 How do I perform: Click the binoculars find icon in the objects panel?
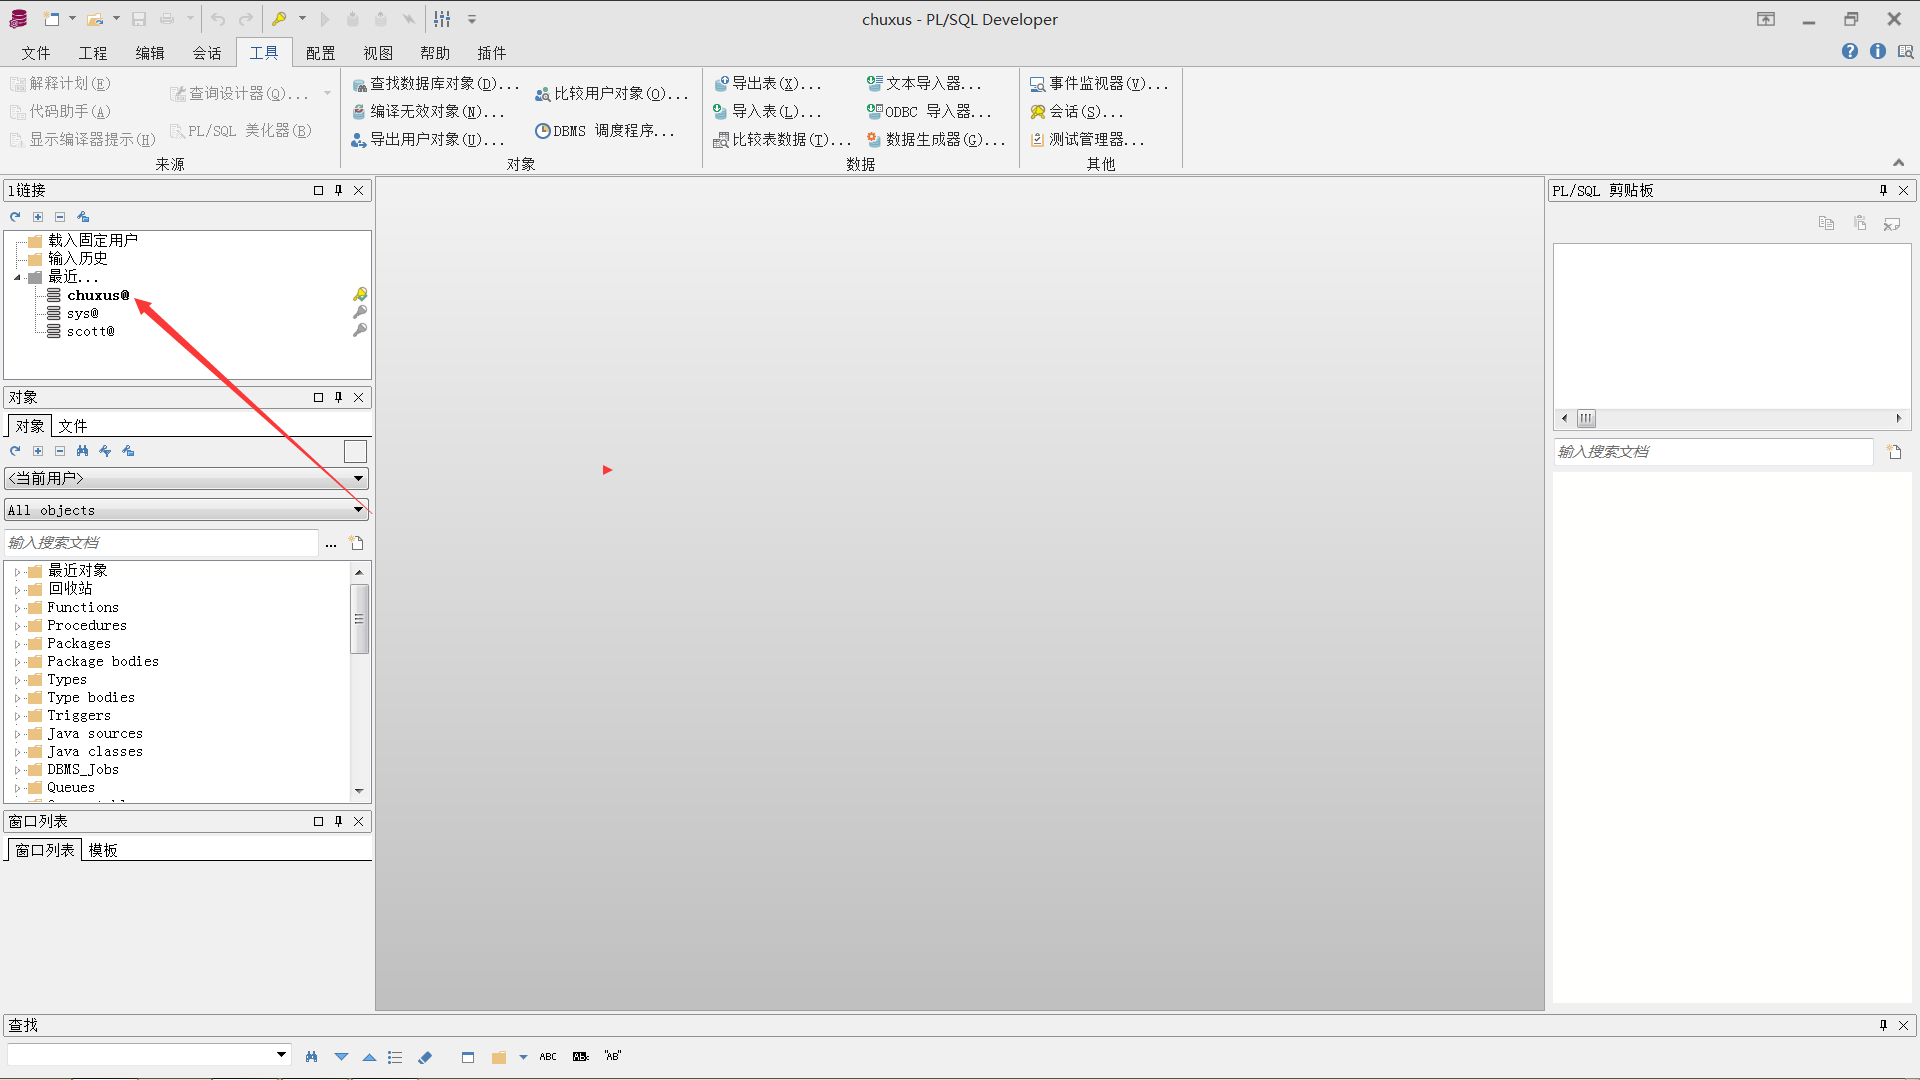[x=82, y=451]
